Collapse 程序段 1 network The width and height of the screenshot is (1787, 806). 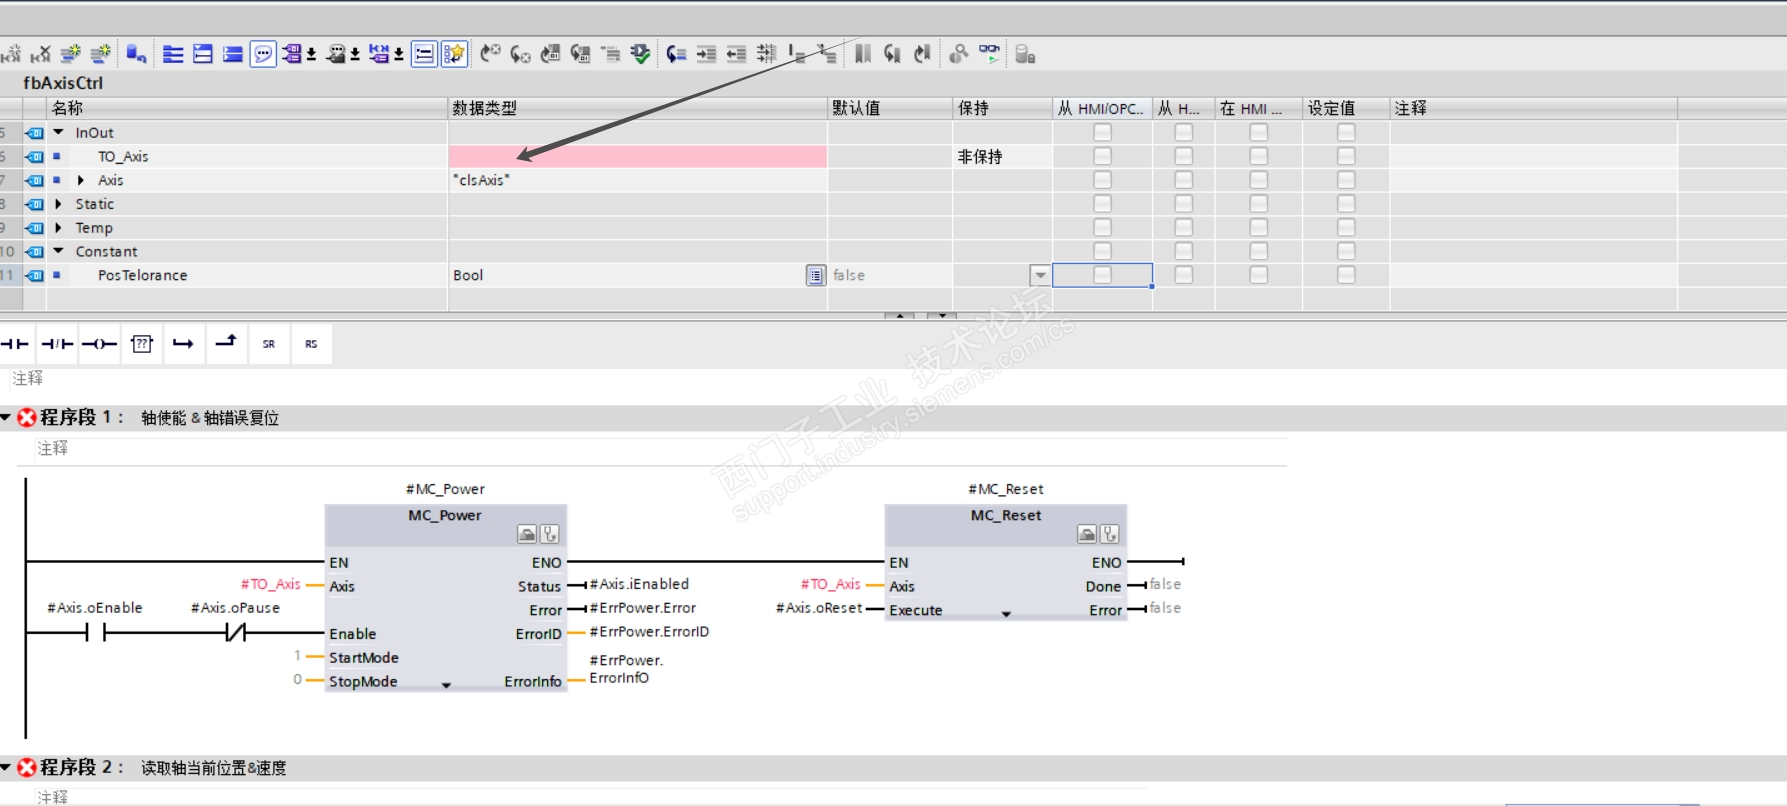6,417
